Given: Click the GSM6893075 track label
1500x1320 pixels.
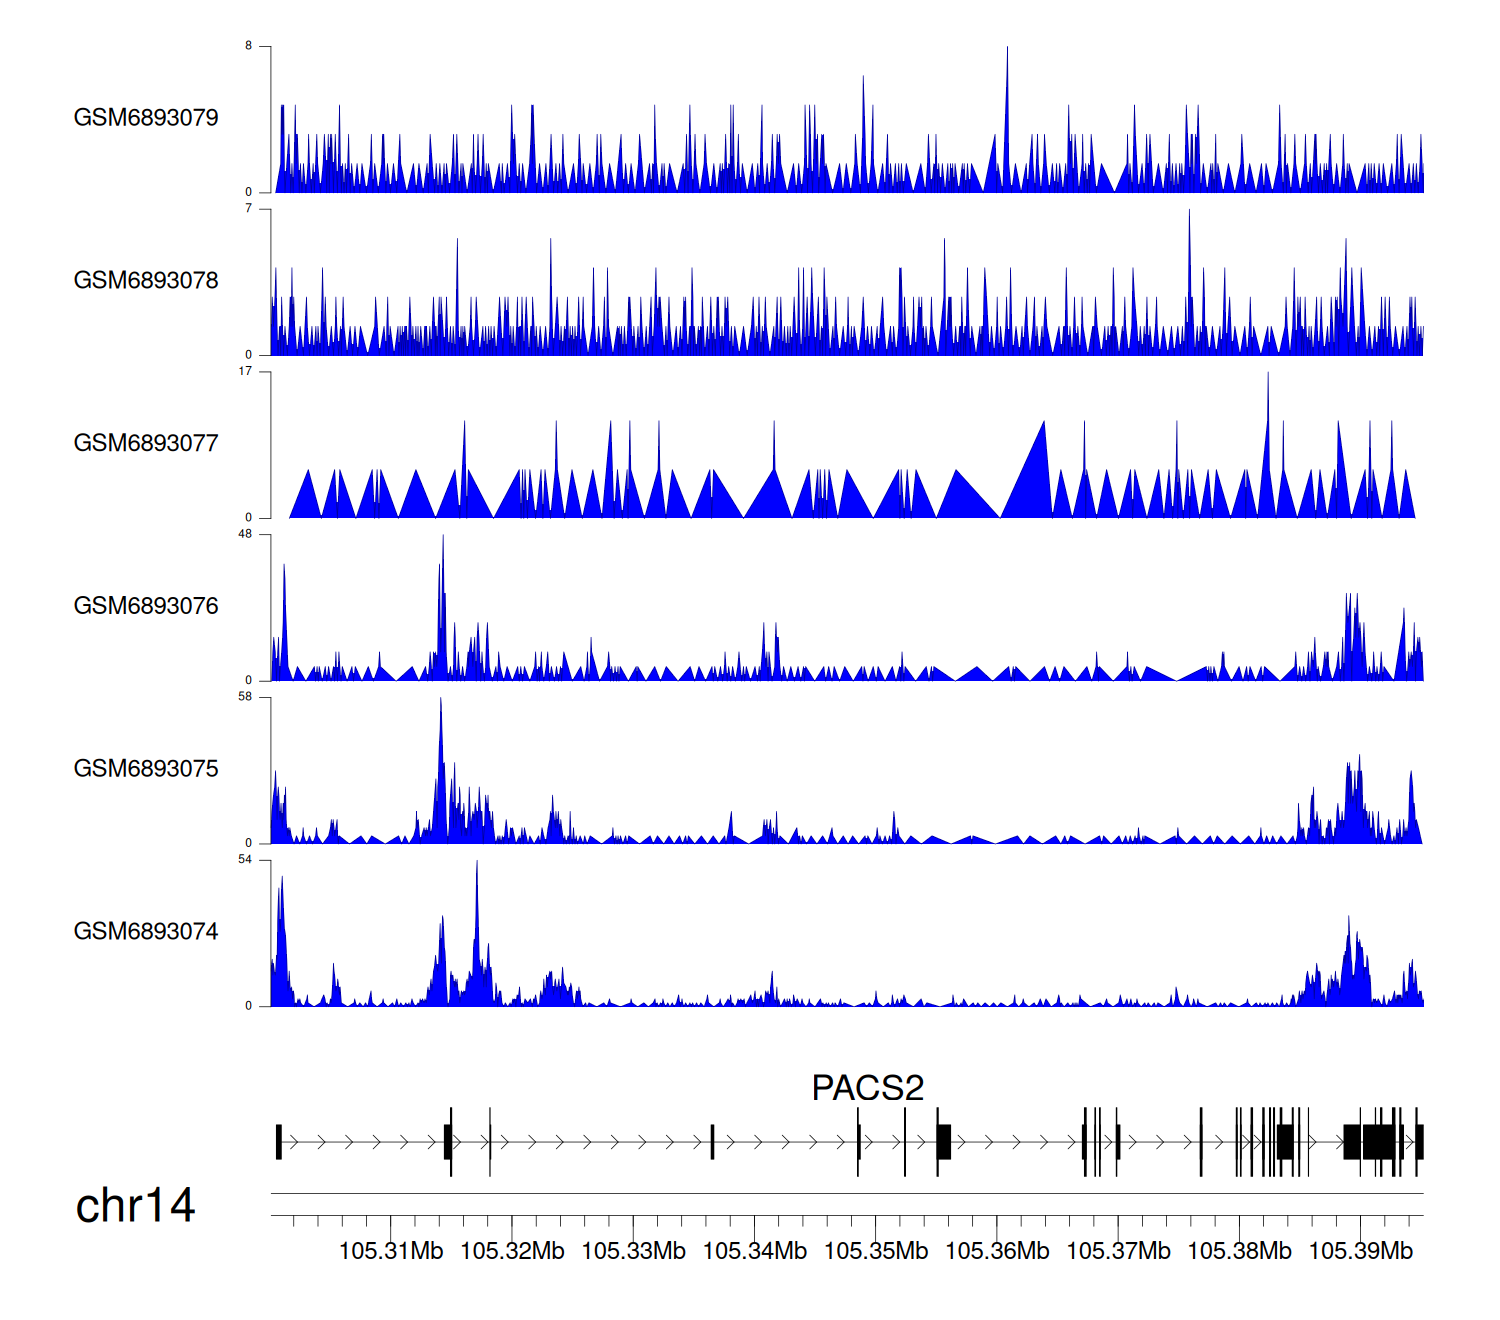Looking at the screenshot, I should pos(146,769).
